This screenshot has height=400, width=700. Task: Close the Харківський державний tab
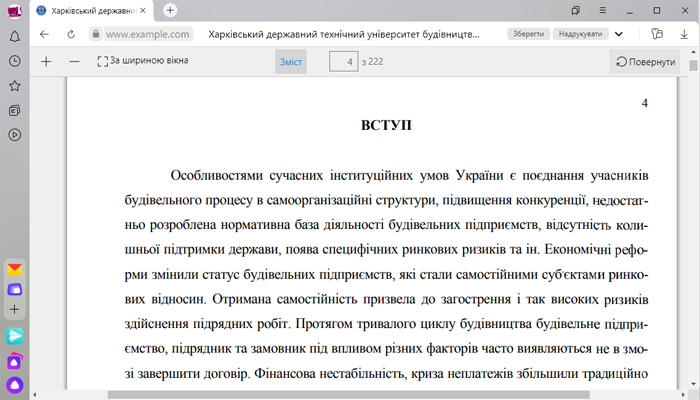[143, 10]
